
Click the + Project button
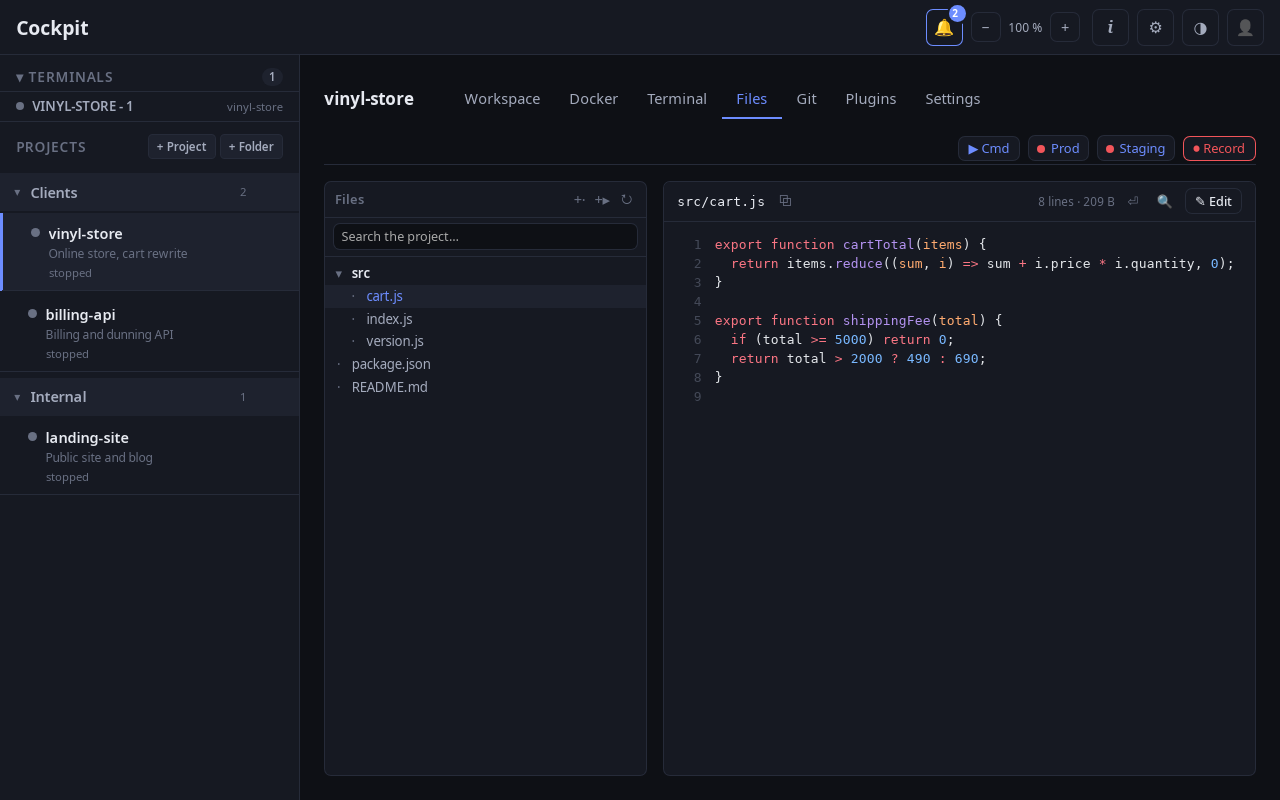[x=181, y=147]
